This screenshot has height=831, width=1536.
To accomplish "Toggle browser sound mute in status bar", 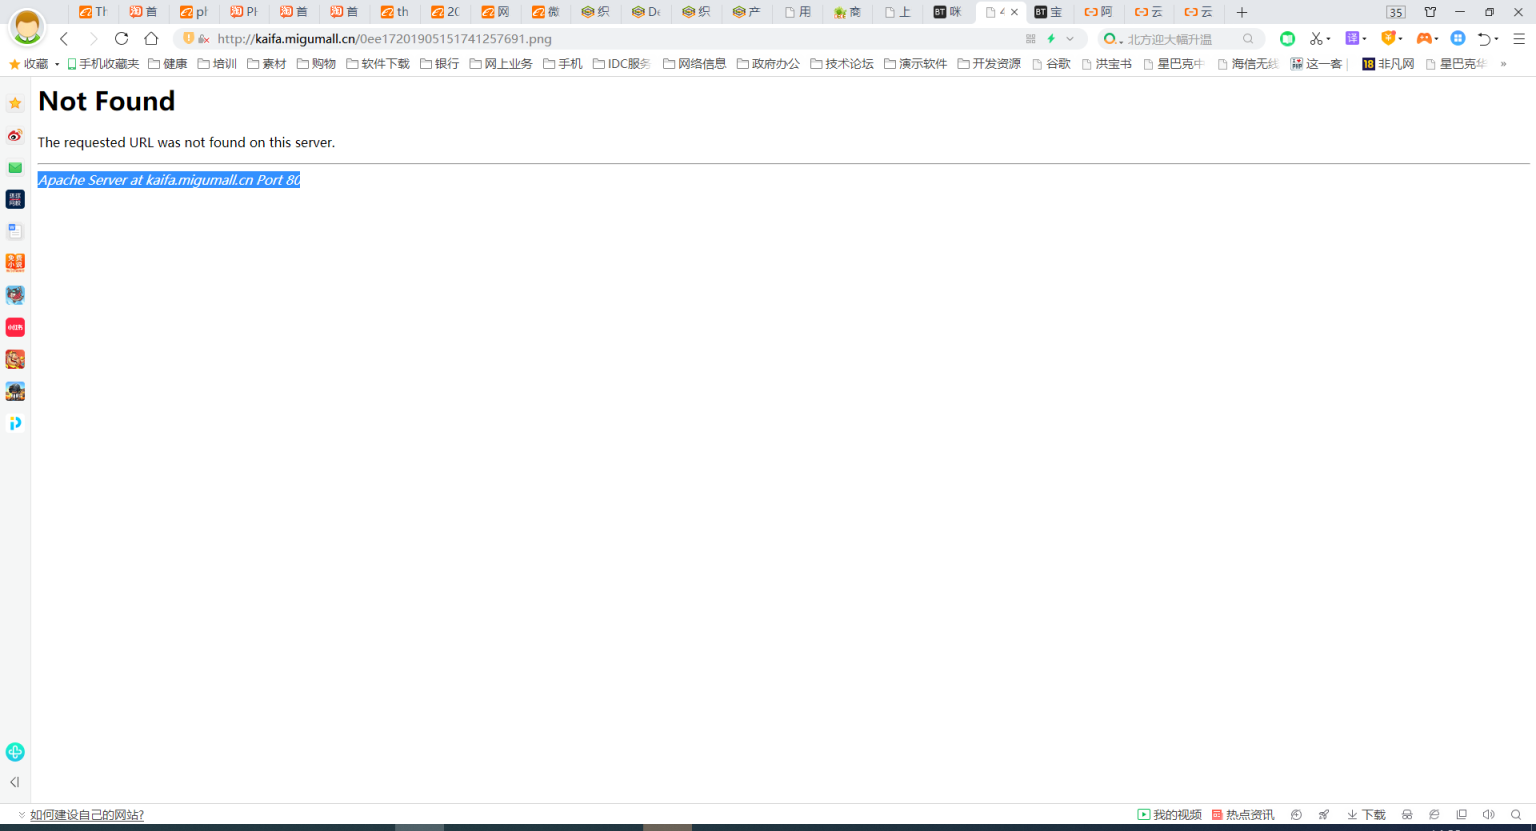I will [1488, 815].
